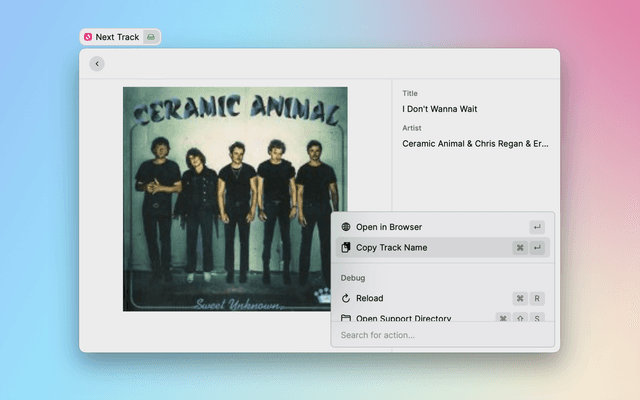The width and height of the screenshot is (640, 400).
Task: Click the Reload circular arrow icon
Action: pyautogui.click(x=346, y=298)
